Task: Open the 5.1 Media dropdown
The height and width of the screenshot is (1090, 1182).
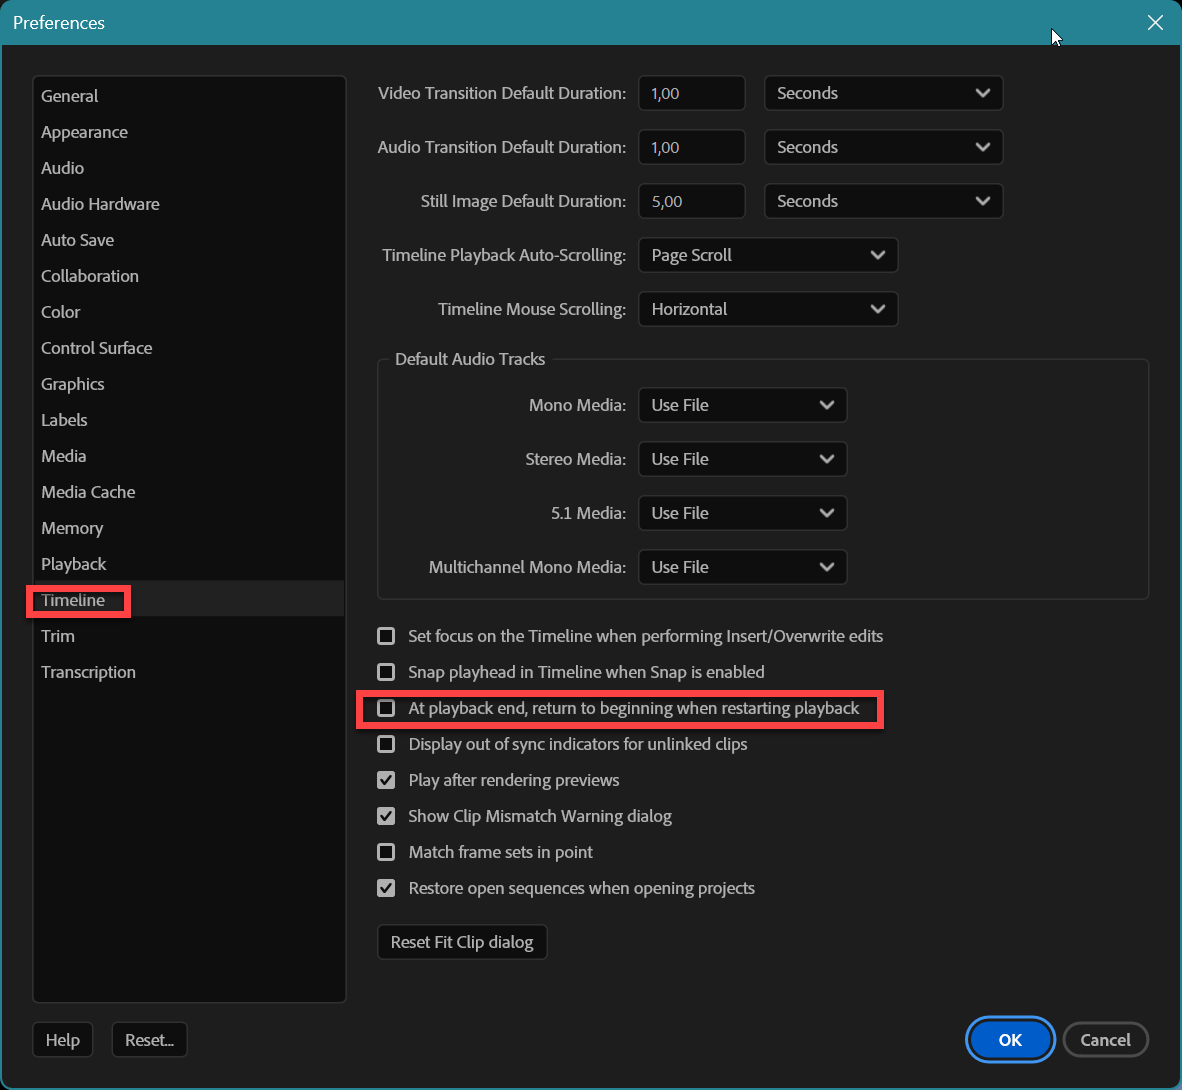Action: (742, 513)
